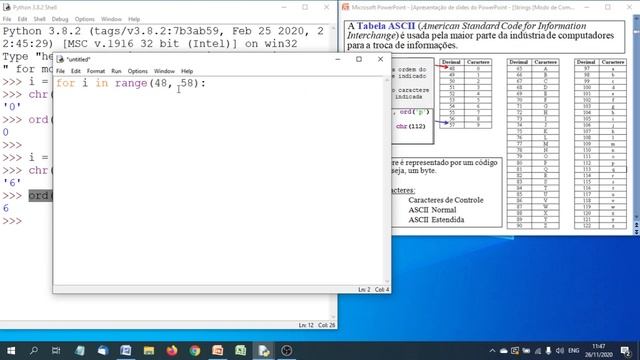Minimize the untitled editor window

tap(338, 59)
